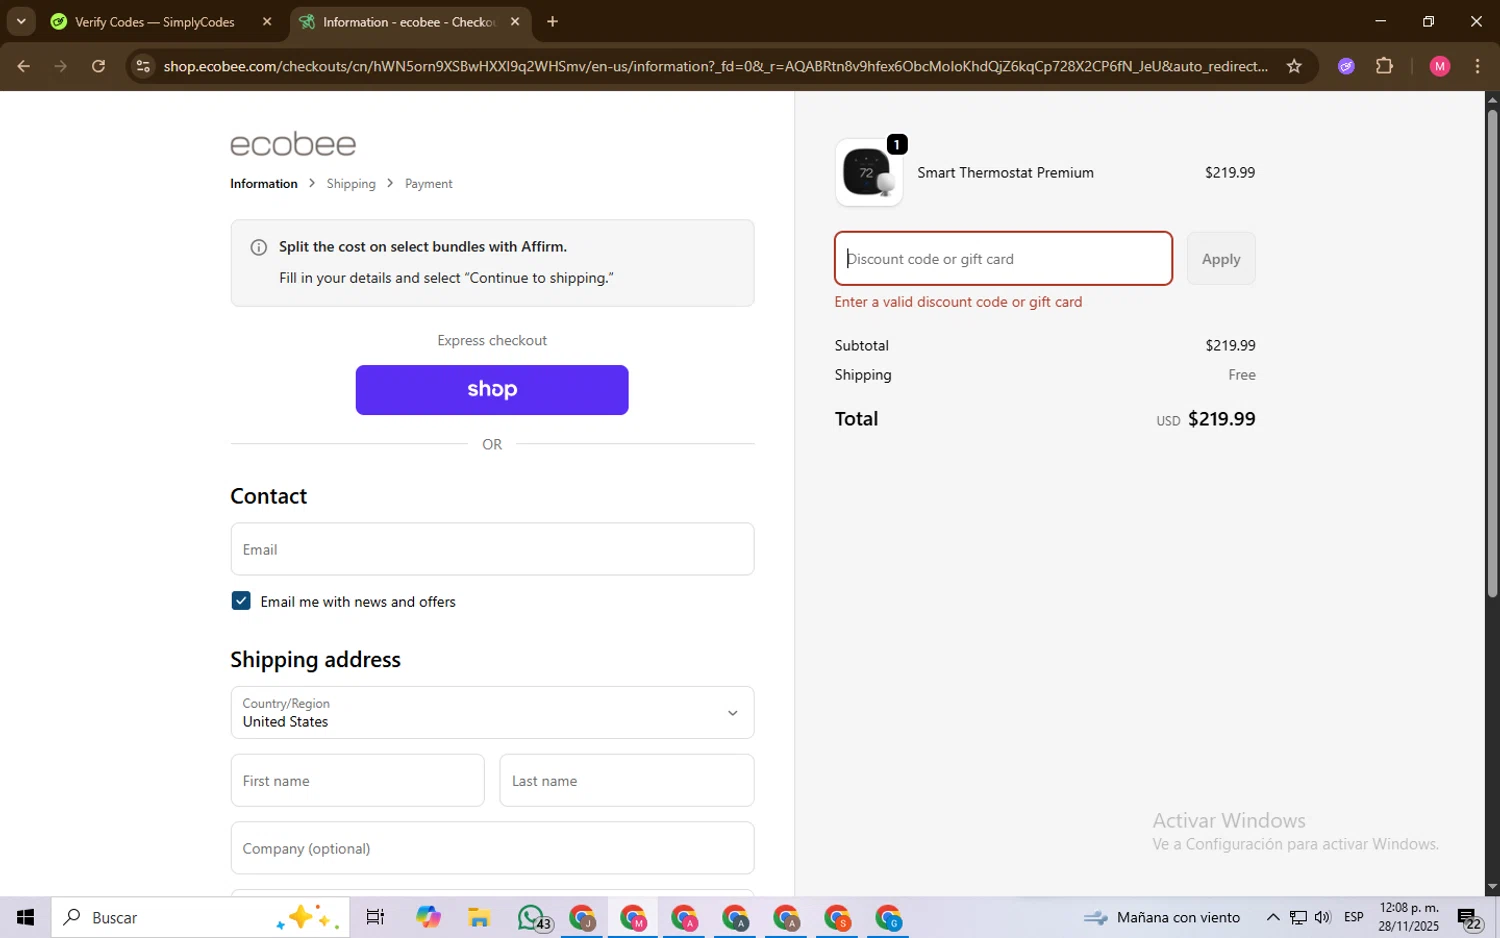Image resolution: width=1500 pixels, height=938 pixels.
Task: Open site information icon in address bar
Action: pos(143,66)
